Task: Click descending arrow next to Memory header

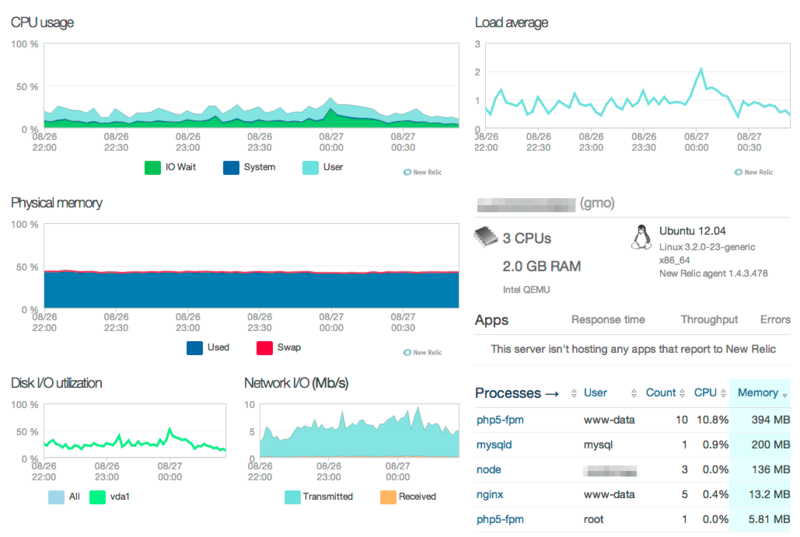Action: tap(785, 396)
